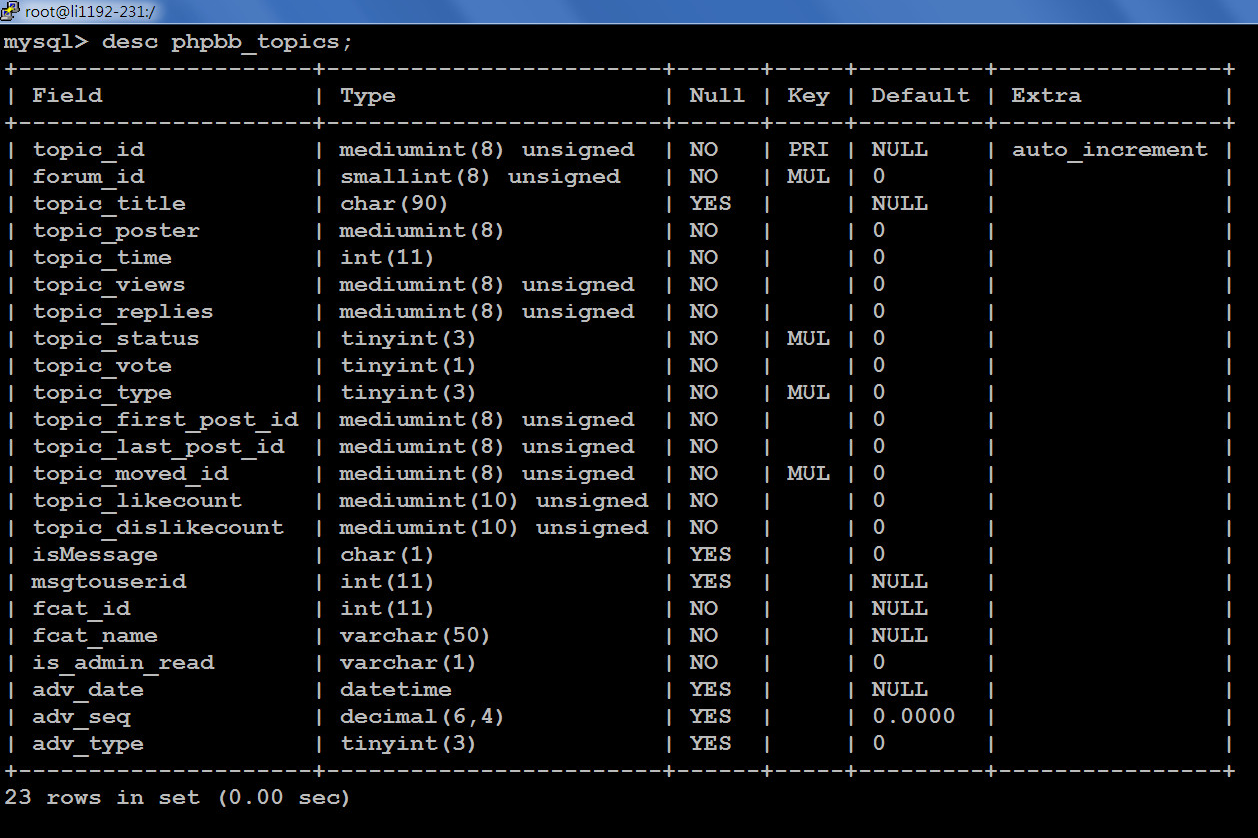Select the 'isMessage' field name
The image size is (1258, 838).
coord(95,554)
